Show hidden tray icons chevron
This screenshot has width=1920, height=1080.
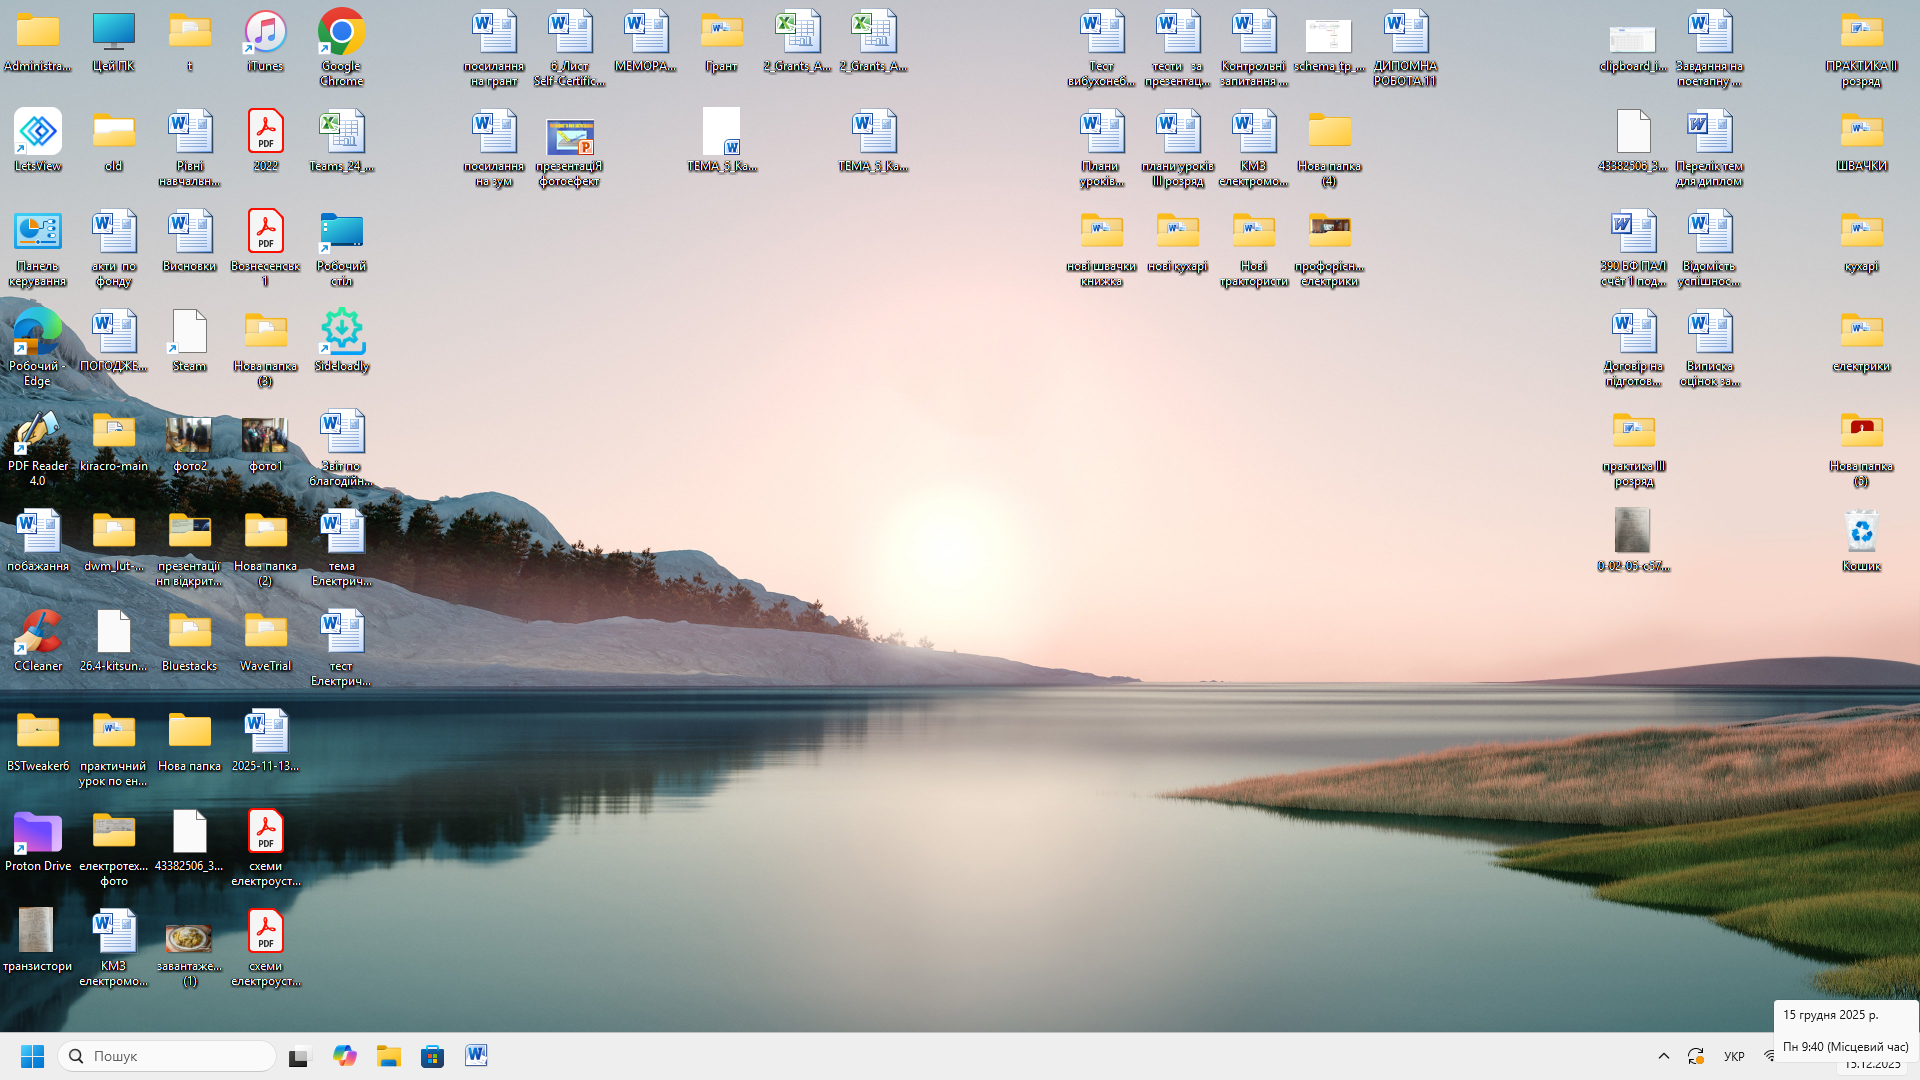(x=1663, y=1056)
